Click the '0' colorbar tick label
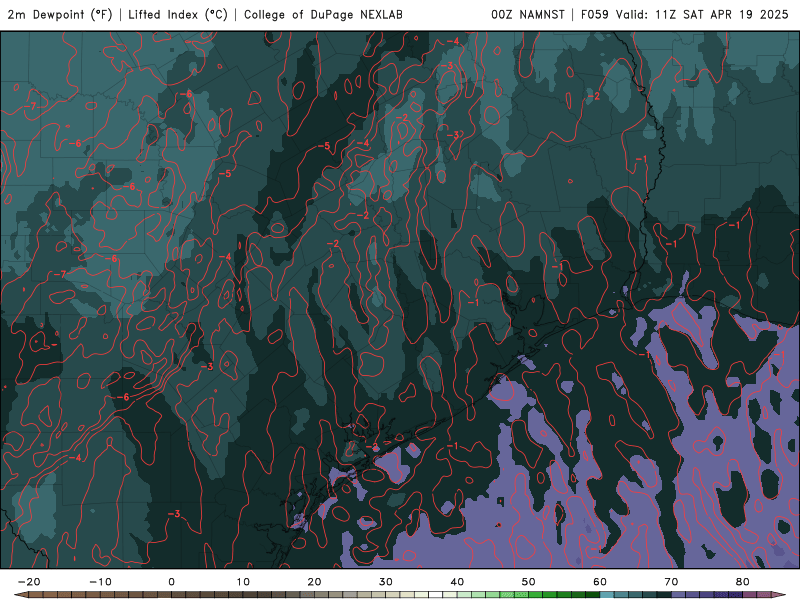Screen dimensions: 800x600 (x=171, y=582)
